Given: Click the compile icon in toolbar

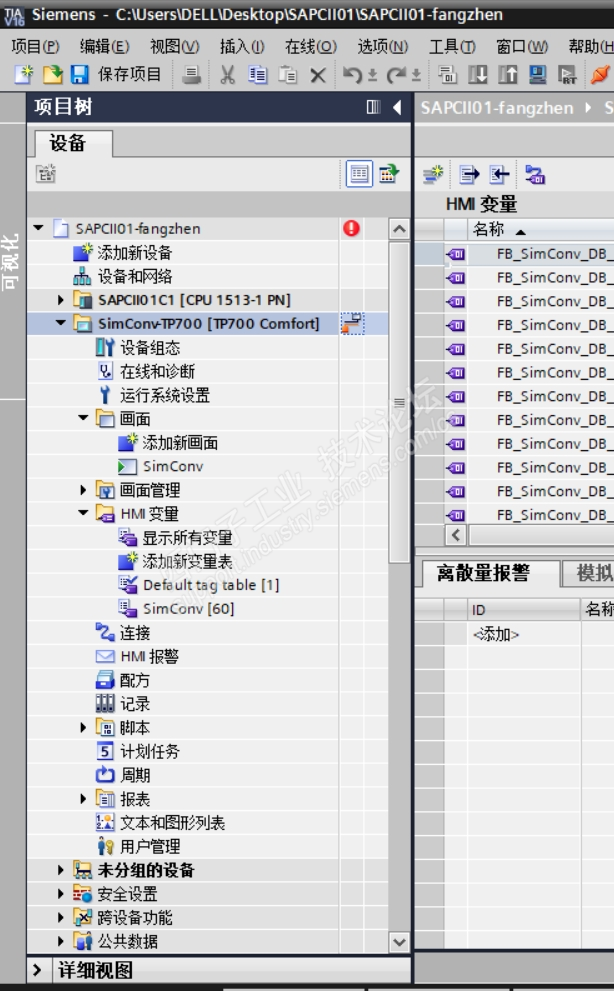Looking at the screenshot, I should (448, 75).
